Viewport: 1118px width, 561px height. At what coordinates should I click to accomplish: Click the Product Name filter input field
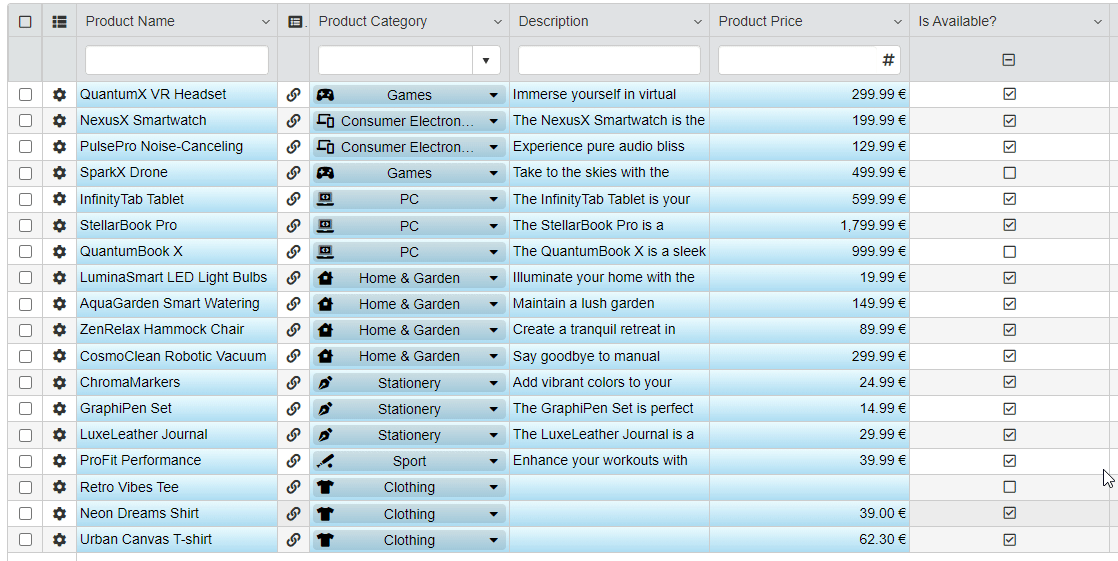tap(177, 60)
